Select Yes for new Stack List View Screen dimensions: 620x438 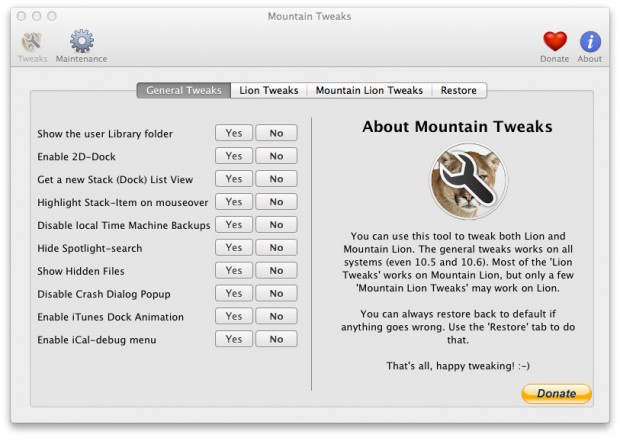point(234,179)
